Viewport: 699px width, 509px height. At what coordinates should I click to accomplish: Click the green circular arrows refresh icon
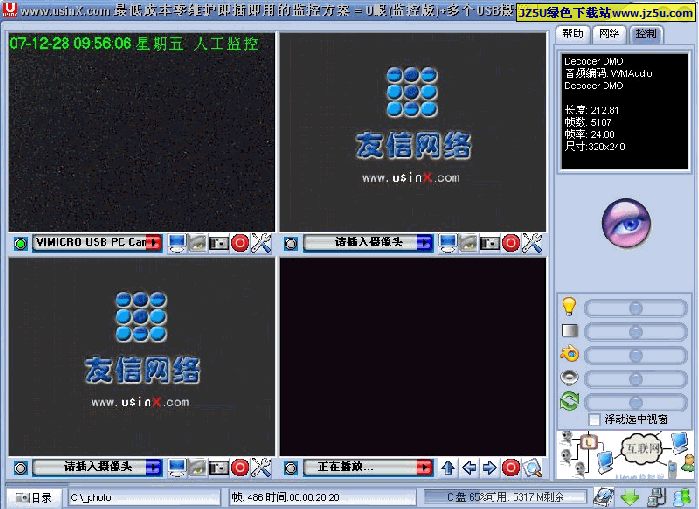pyautogui.click(x=569, y=401)
